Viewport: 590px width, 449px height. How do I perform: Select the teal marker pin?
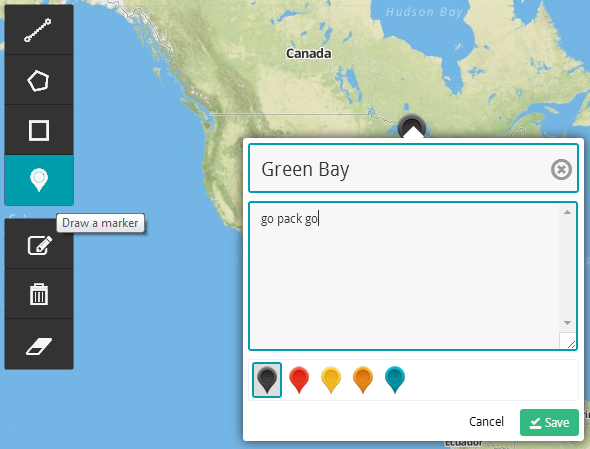point(395,380)
